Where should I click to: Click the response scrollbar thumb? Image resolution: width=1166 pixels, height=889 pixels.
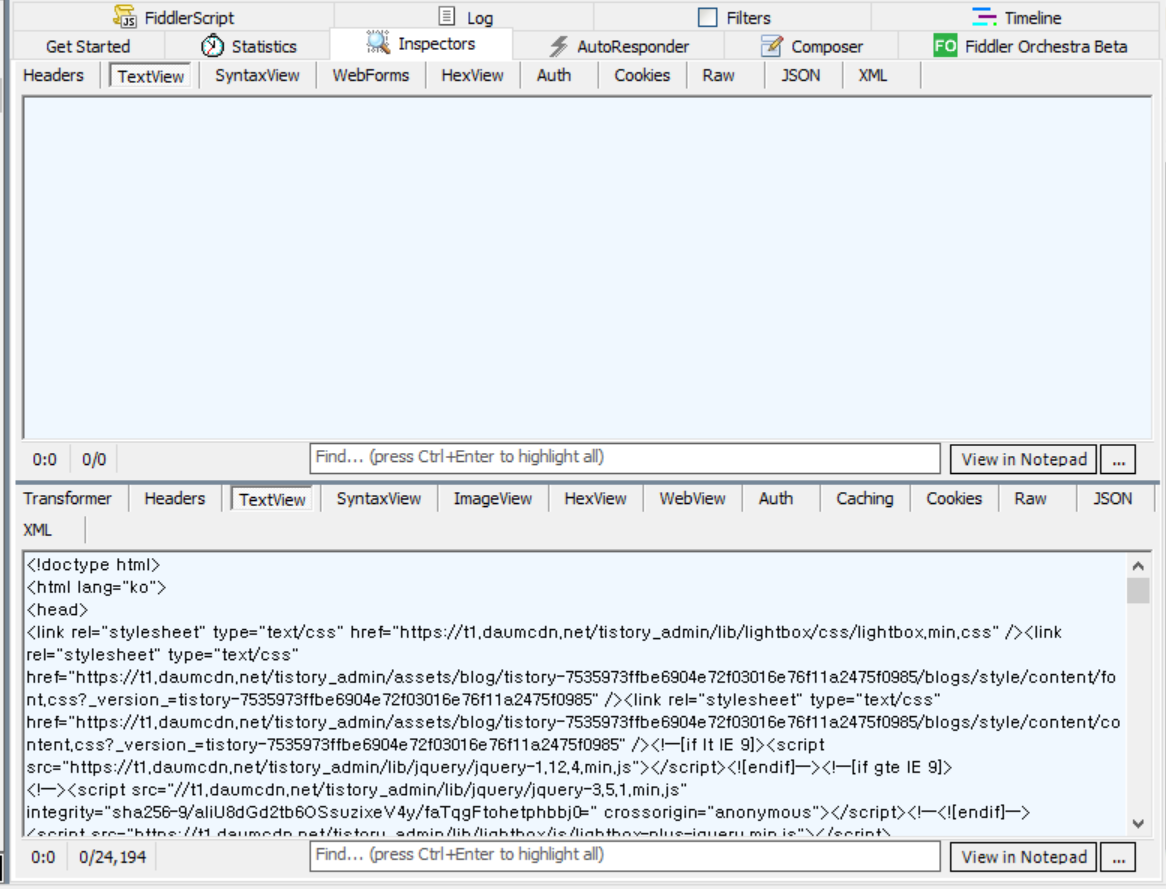click(1138, 591)
